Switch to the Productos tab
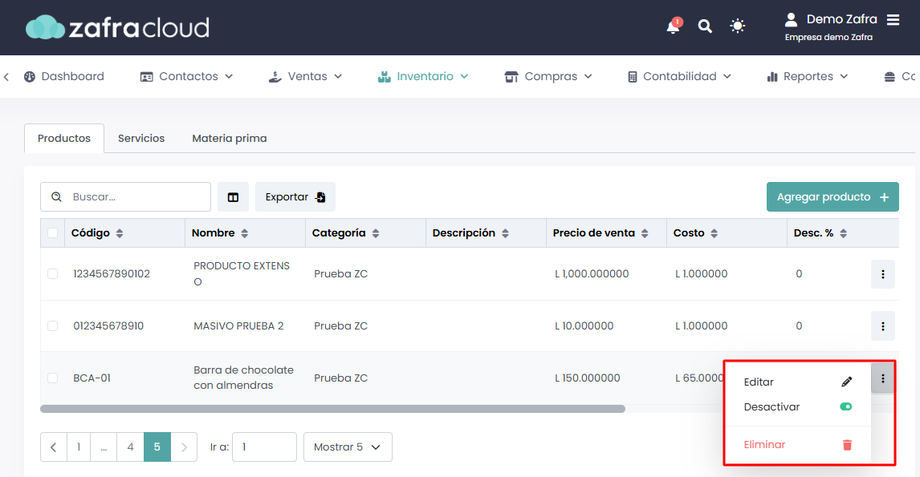 64,138
